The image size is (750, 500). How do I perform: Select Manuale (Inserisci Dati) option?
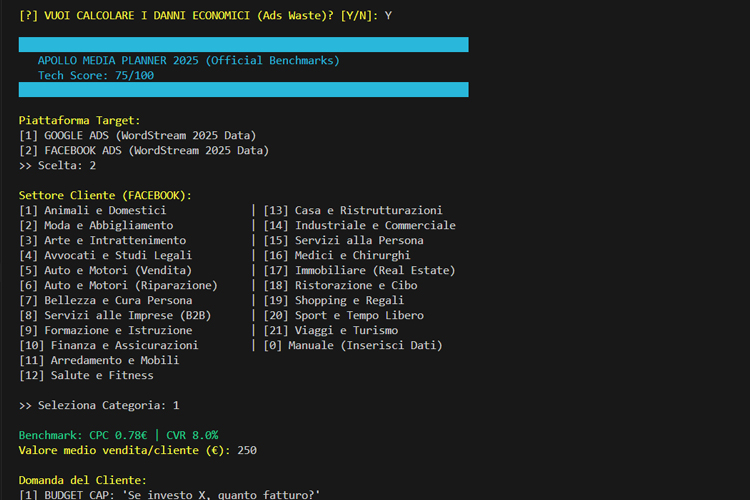(x=353, y=345)
